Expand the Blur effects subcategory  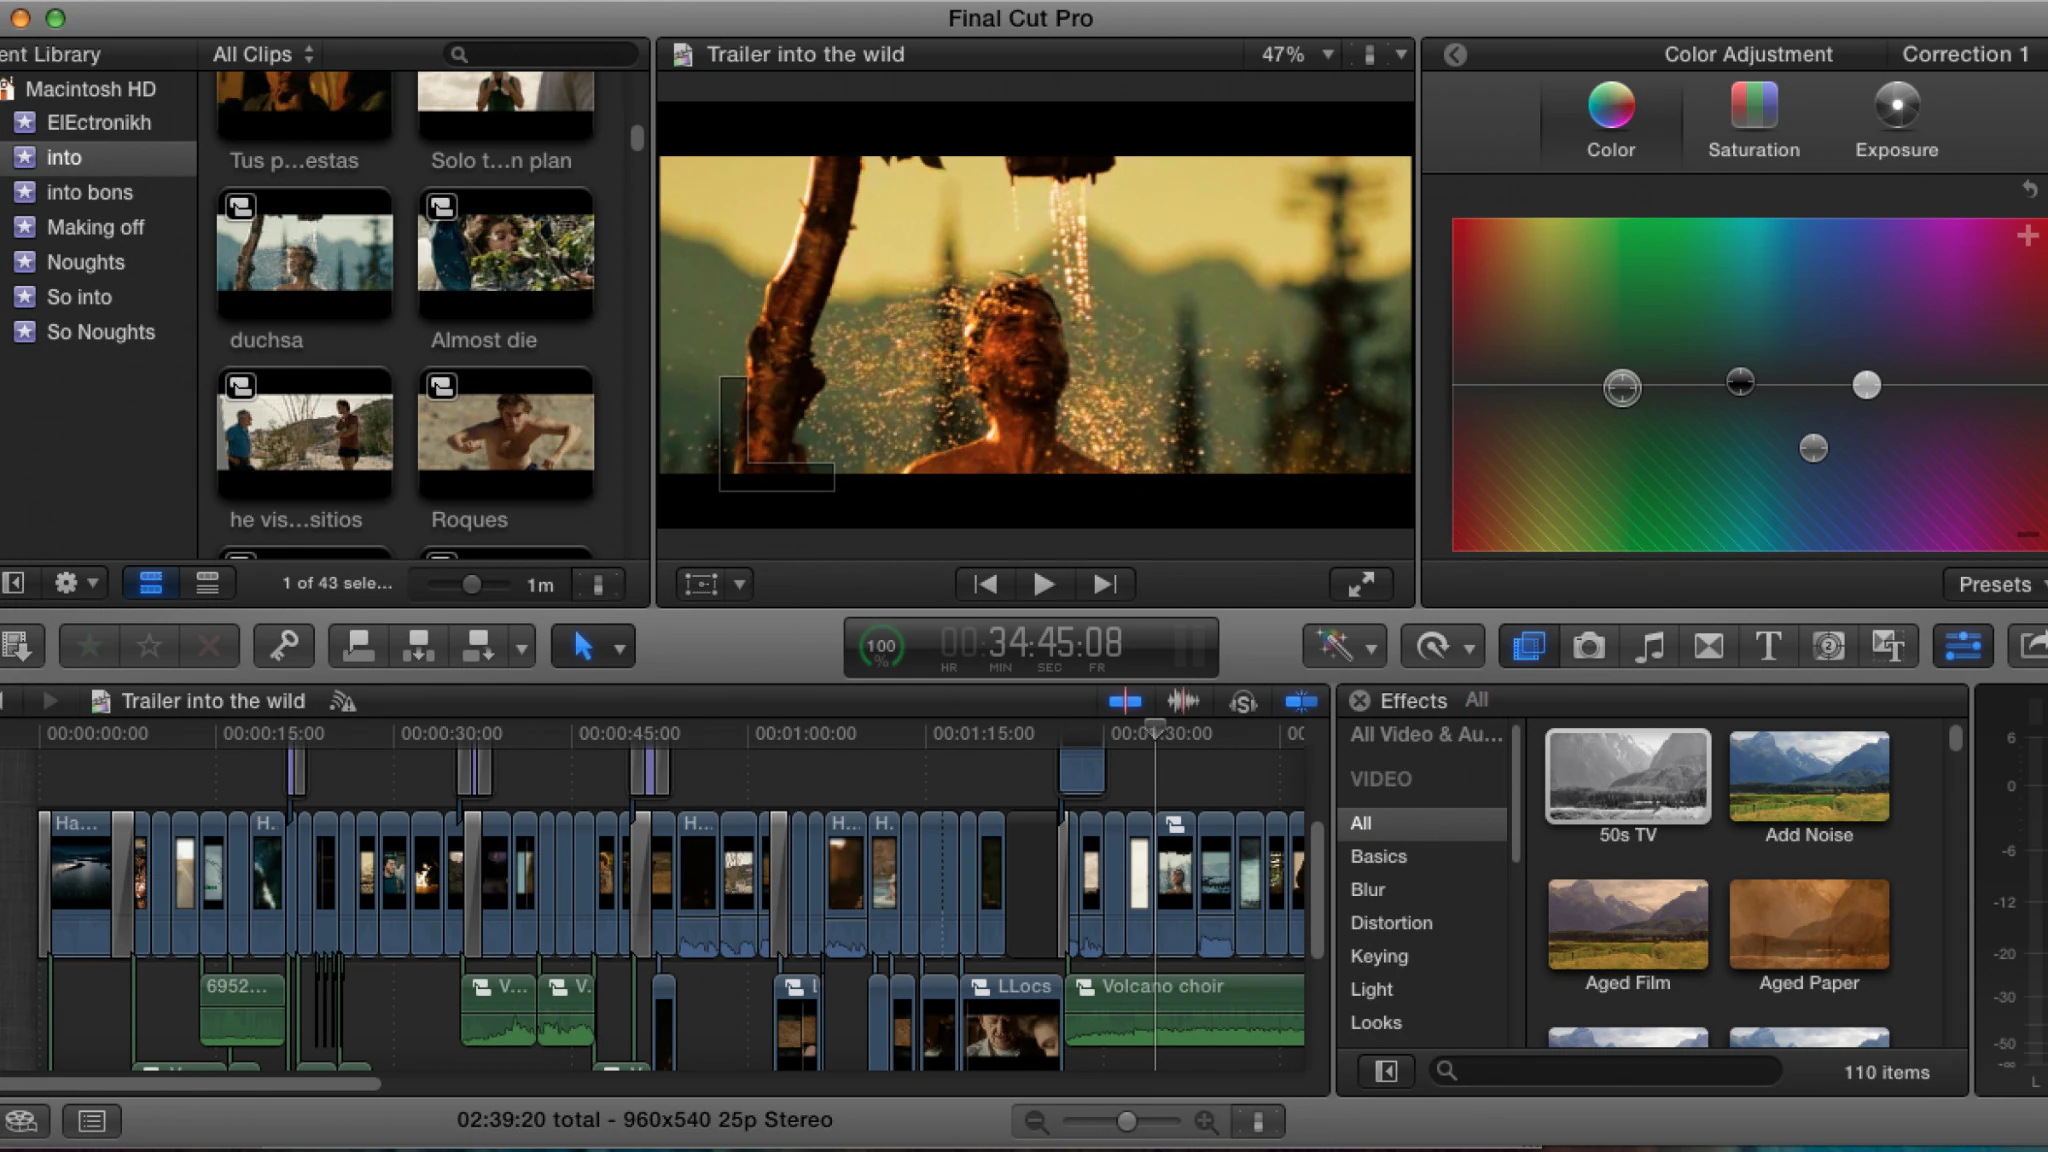[1367, 889]
